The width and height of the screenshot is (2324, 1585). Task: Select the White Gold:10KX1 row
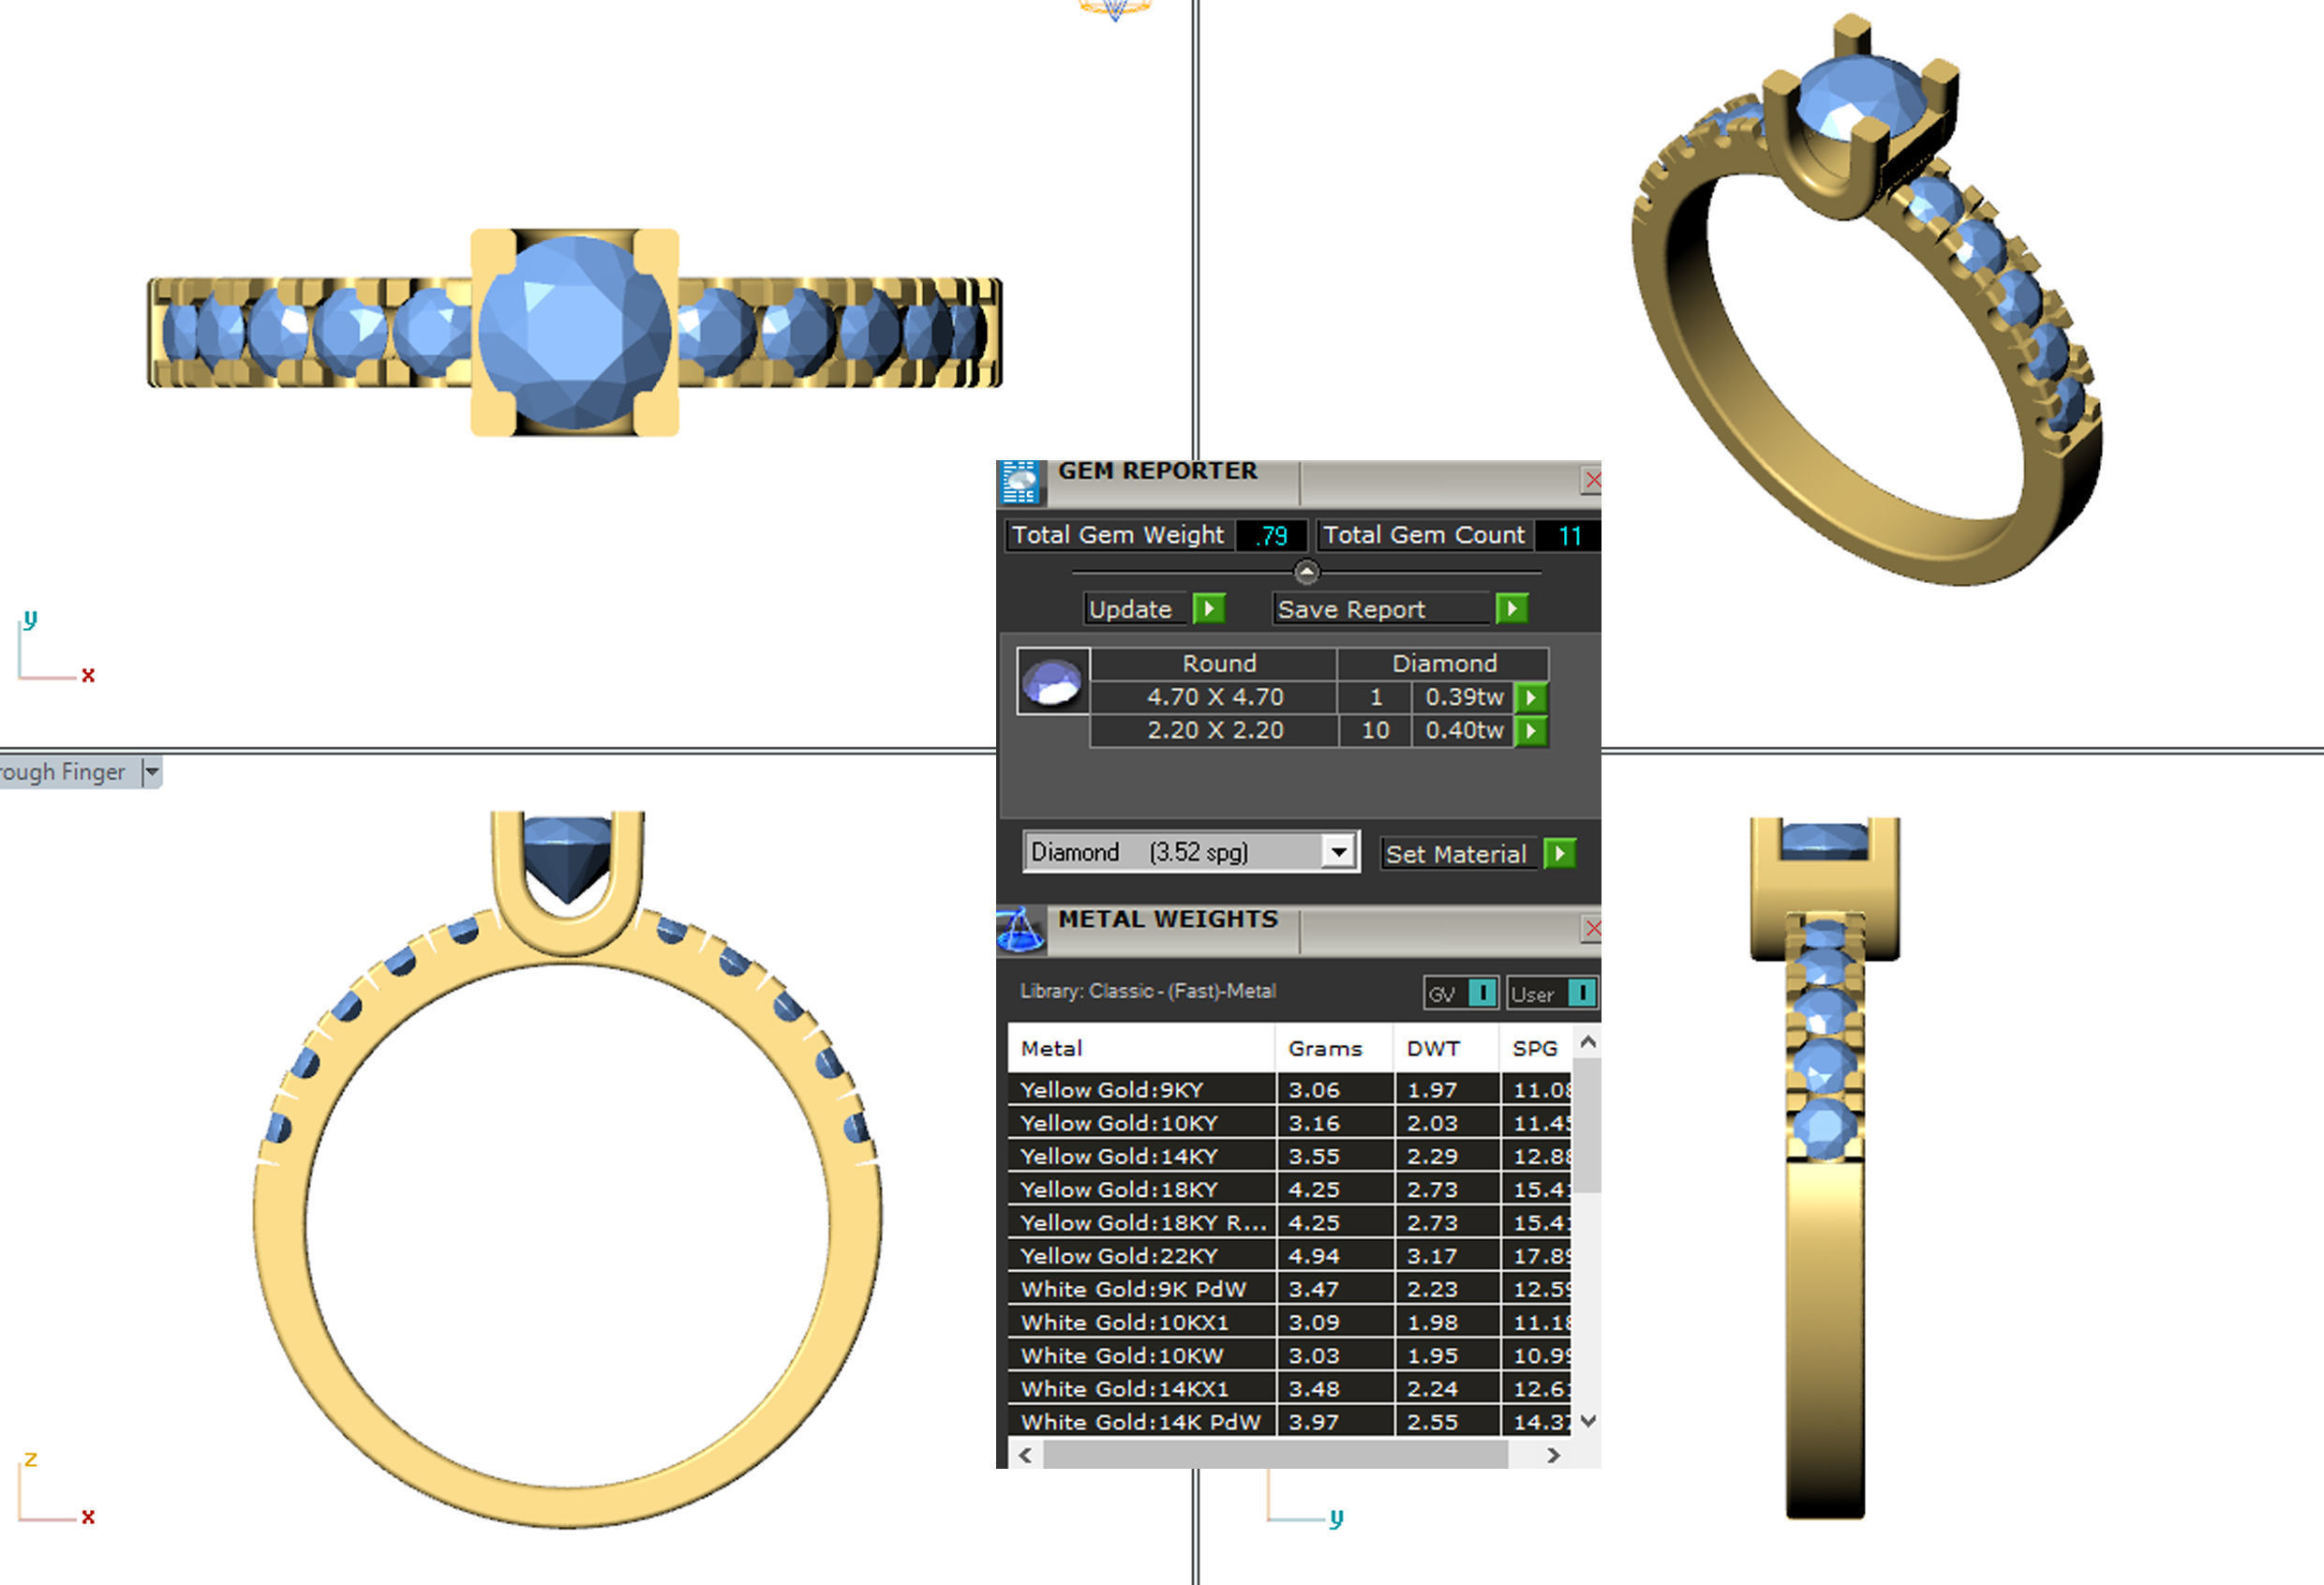tap(1290, 1322)
